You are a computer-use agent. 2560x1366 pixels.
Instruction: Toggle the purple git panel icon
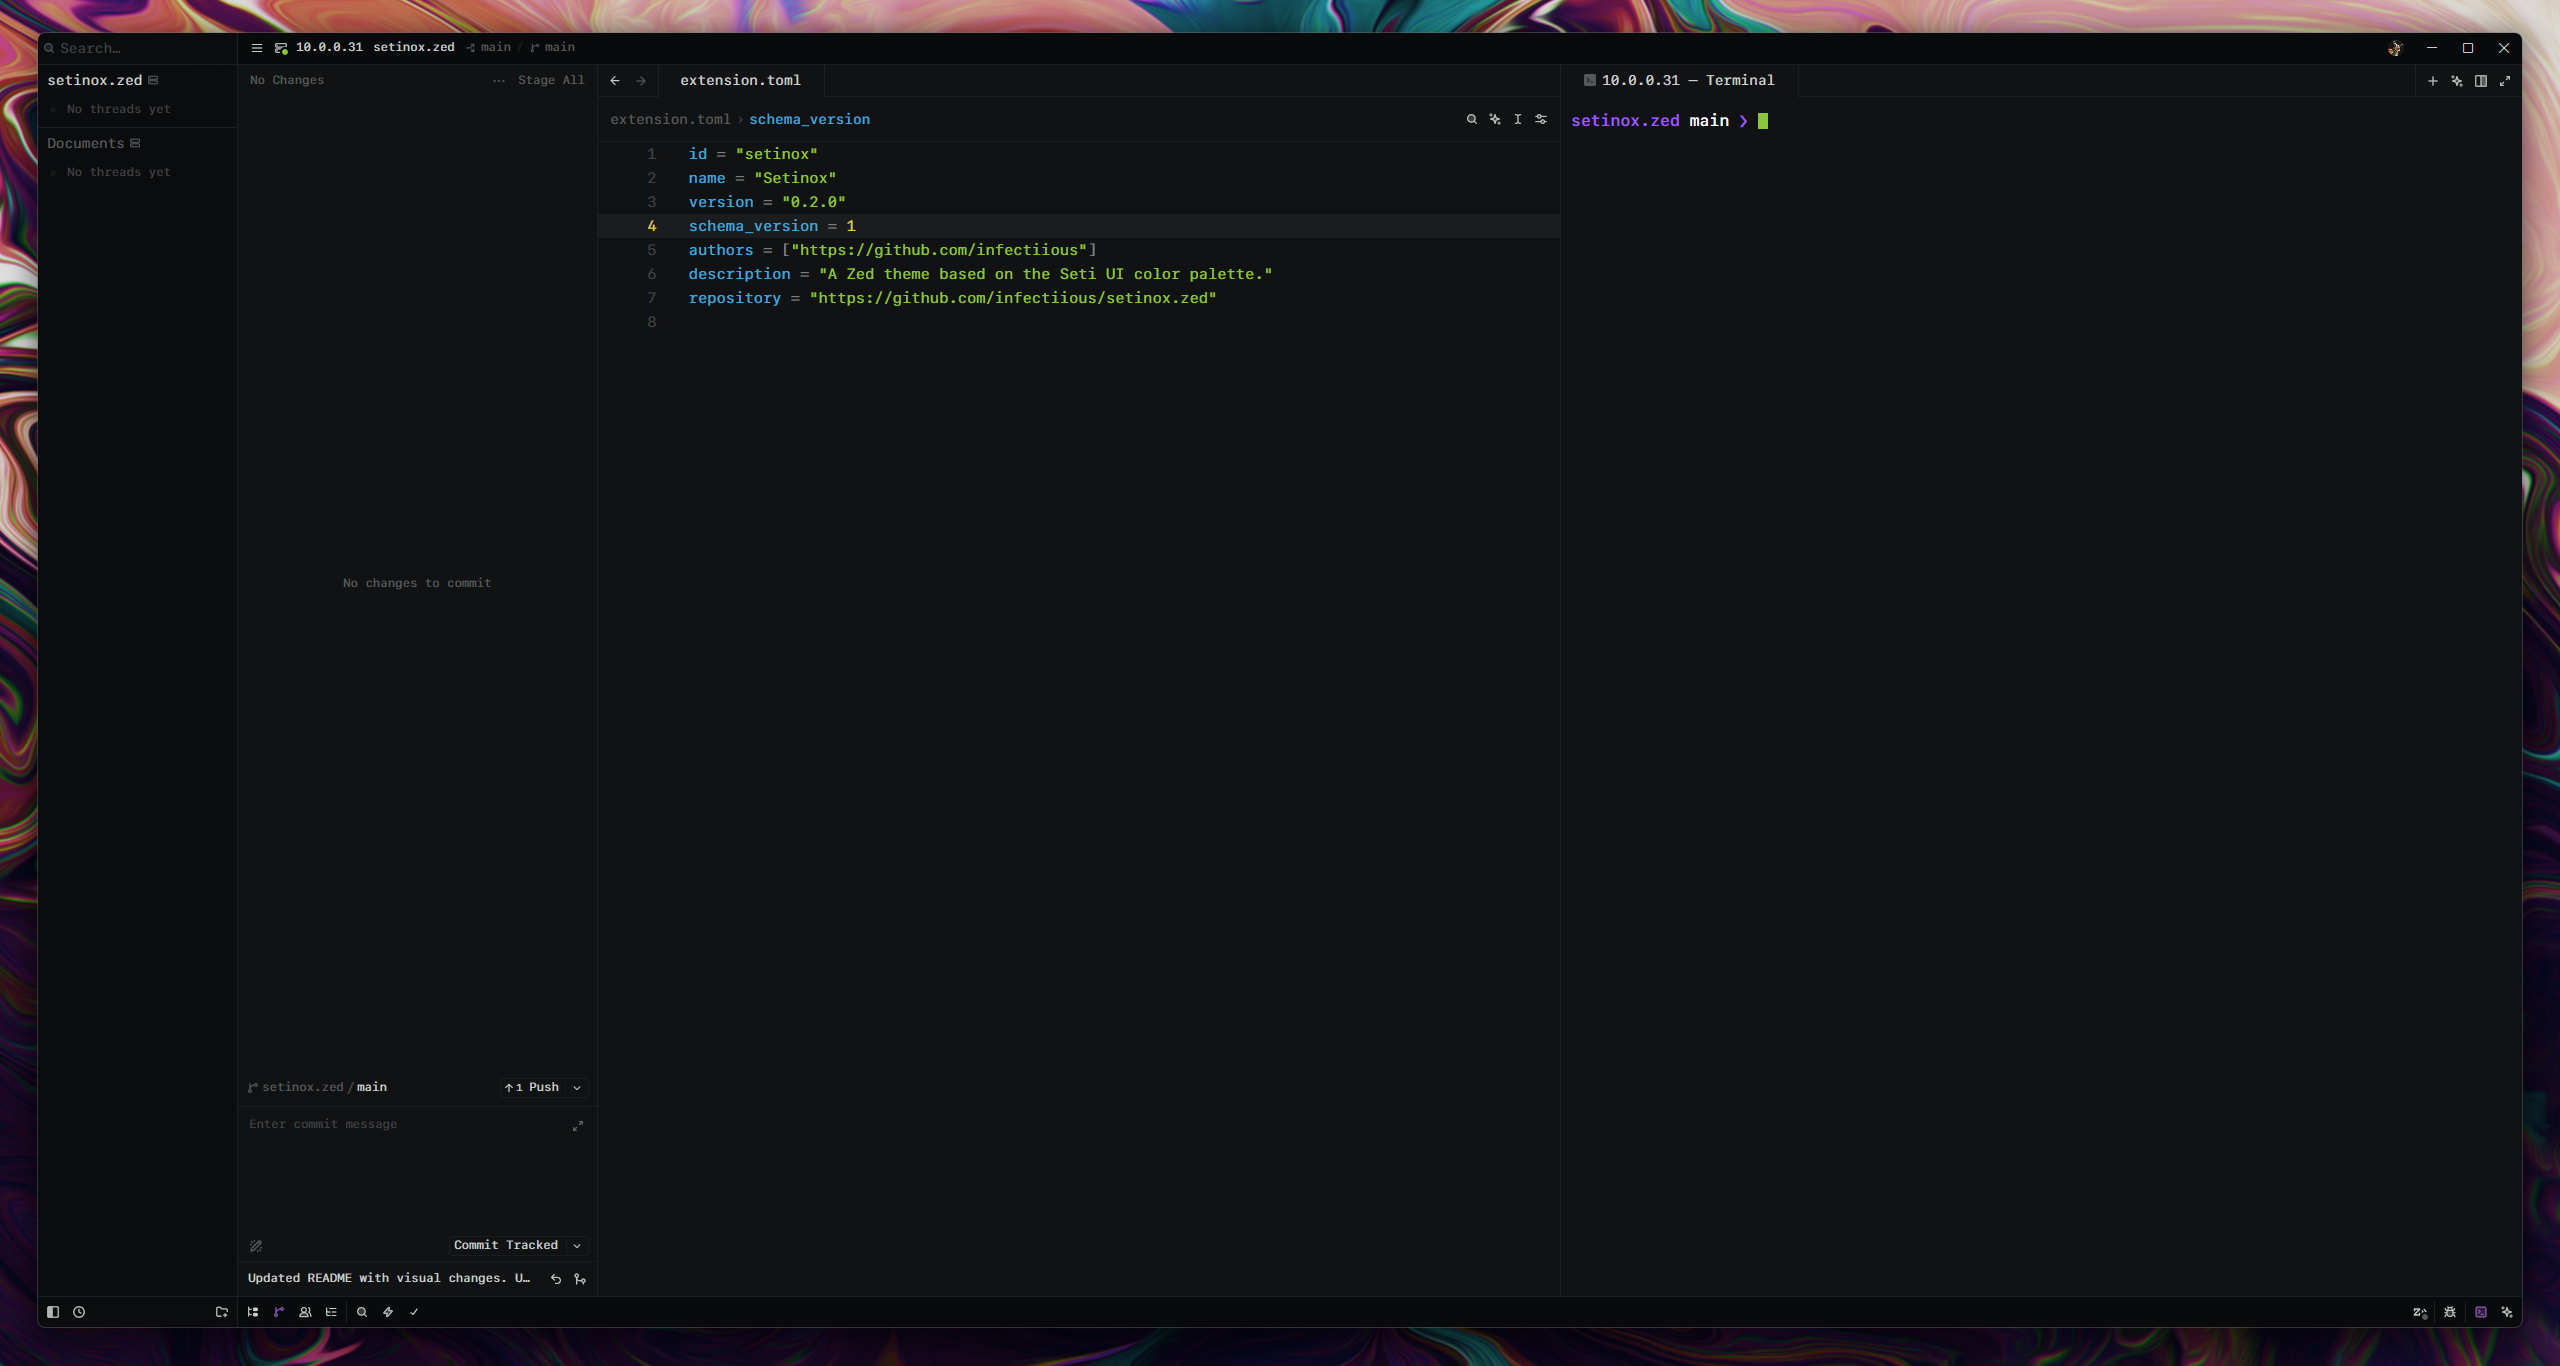pos(279,1312)
